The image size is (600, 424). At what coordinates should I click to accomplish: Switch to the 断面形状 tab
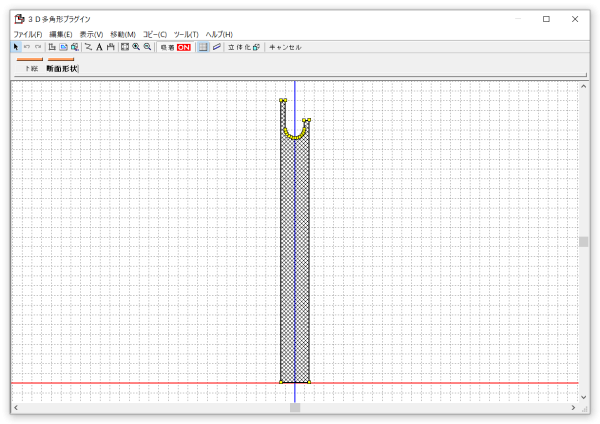coord(61,69)
